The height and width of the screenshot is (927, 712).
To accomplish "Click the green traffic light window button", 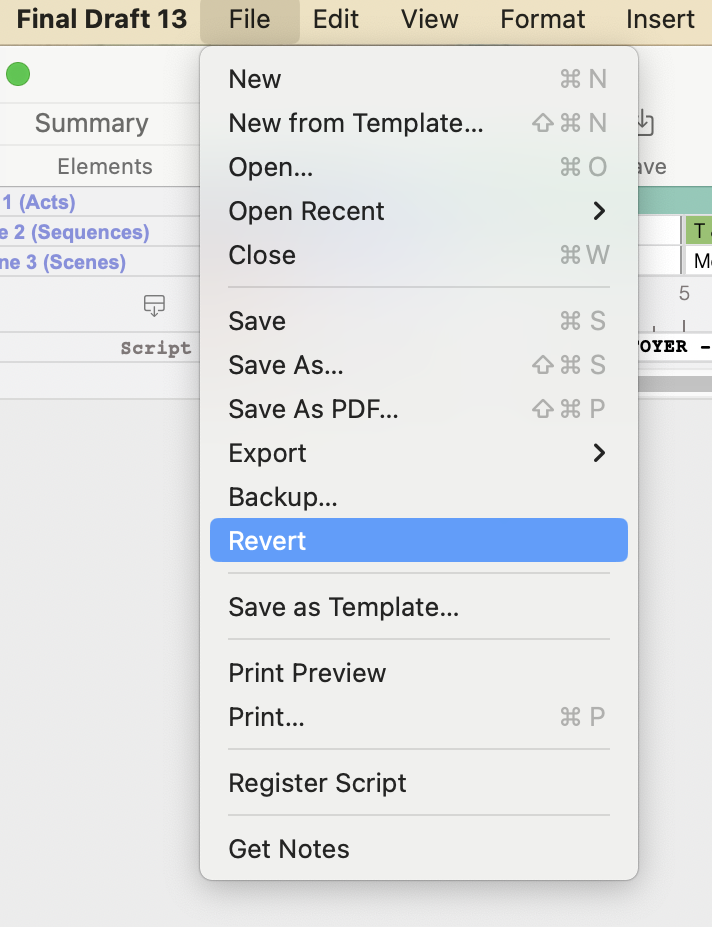I will tap(17, 74).
